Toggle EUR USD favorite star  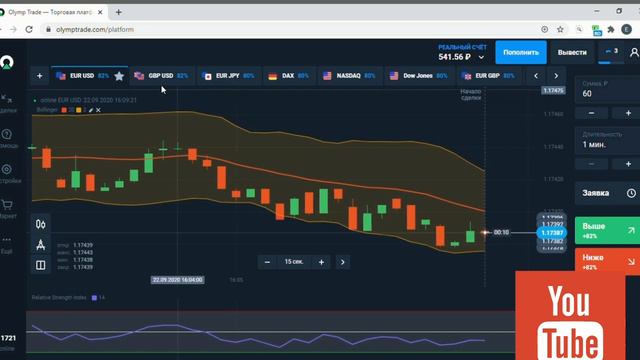(x=119, y=76)
